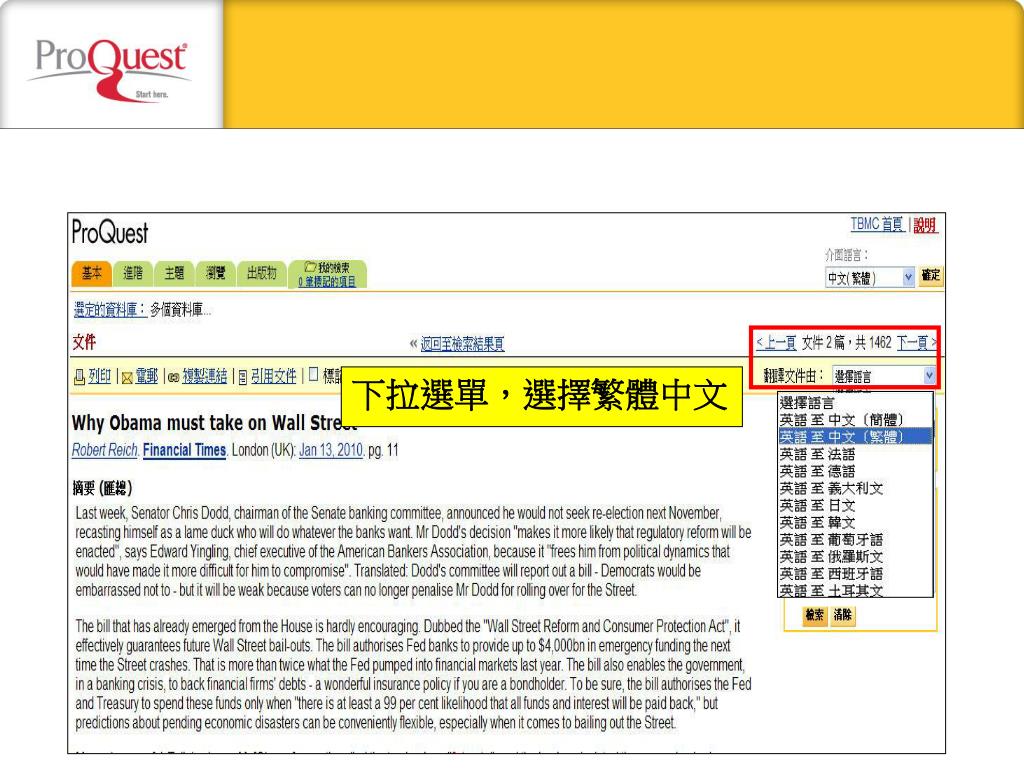Click the 列印 print link text
The height and width of the screenshot is (768, 1024).
tap(100, 376)
